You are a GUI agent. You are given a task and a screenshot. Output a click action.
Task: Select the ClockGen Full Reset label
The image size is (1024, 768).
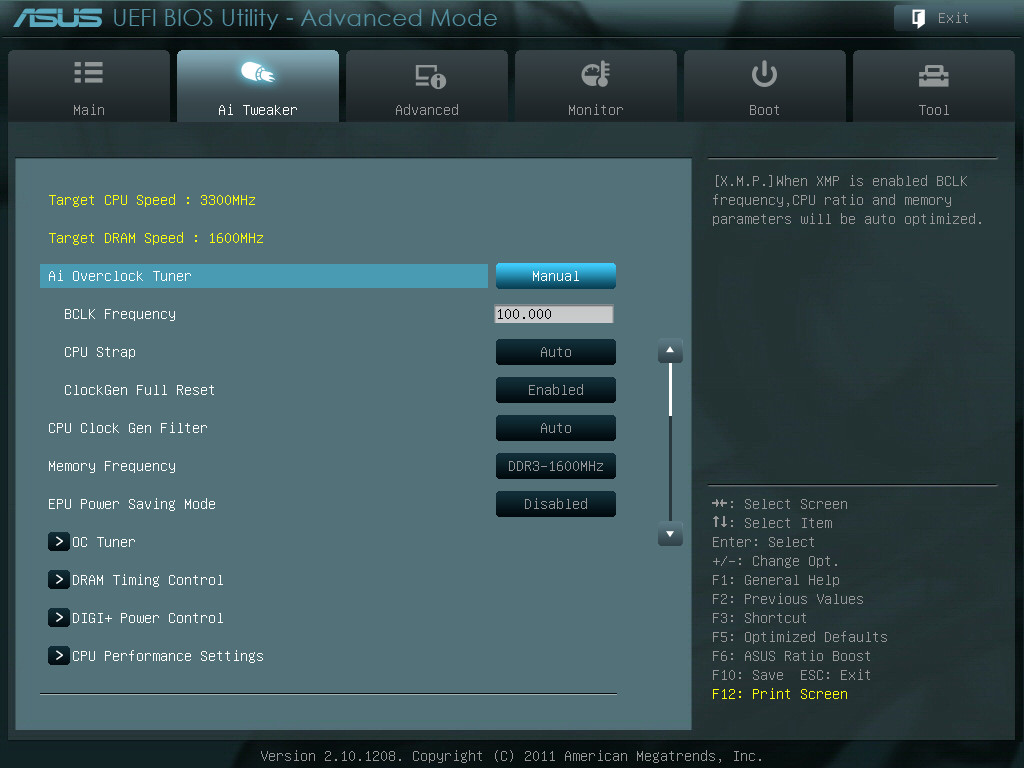(x=140, y=390)
